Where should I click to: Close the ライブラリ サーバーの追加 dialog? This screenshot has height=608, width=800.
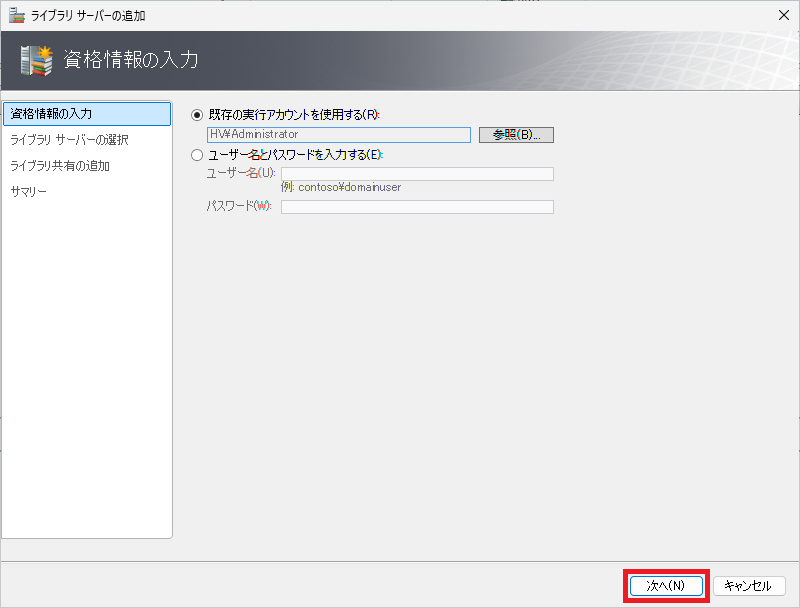784,15
